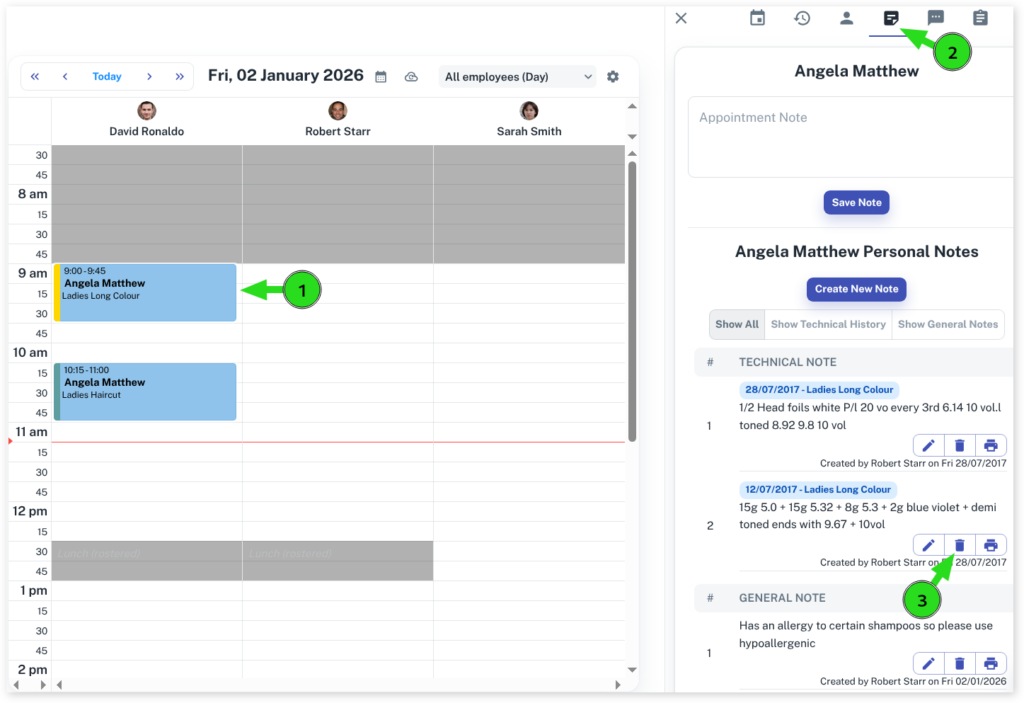The width and height of the screenshot is (1024, 703).
Task: Edit the 28/07/2017 technical note
Action: pos(928,446)
